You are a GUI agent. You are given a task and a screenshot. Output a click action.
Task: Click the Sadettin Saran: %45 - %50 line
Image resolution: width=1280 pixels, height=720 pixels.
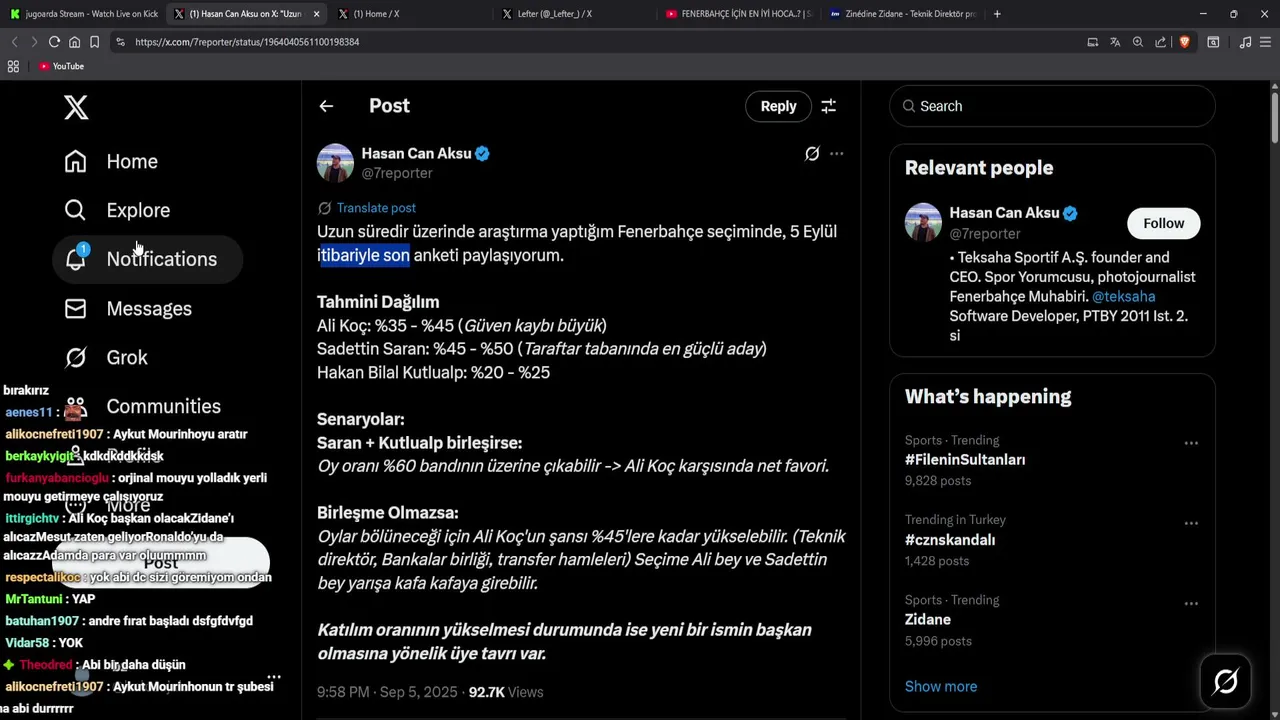(542, 349)
